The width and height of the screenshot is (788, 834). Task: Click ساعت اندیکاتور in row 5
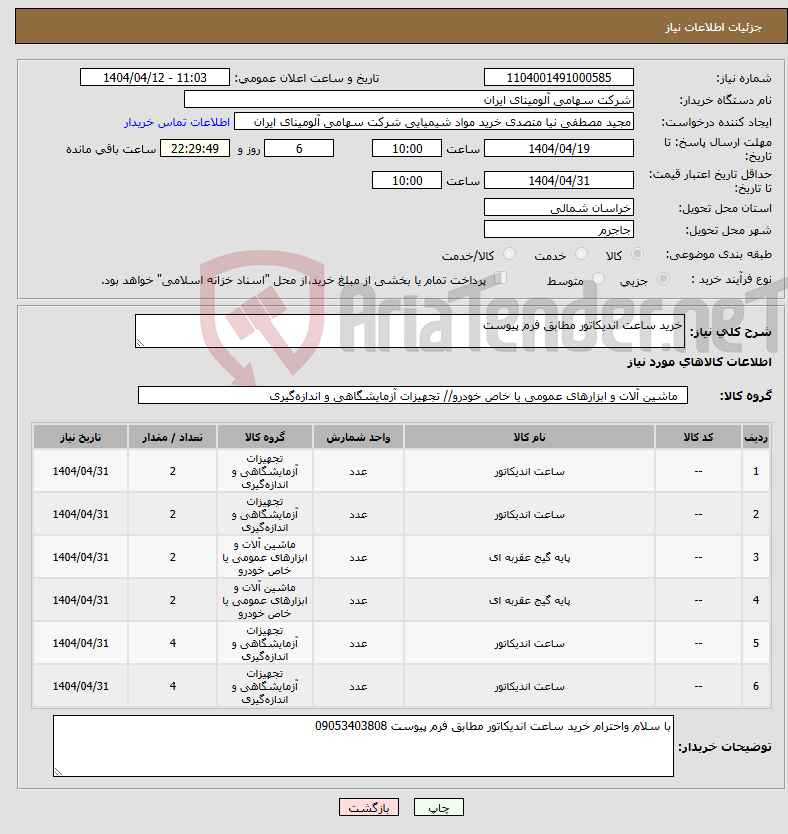(530, 644)
